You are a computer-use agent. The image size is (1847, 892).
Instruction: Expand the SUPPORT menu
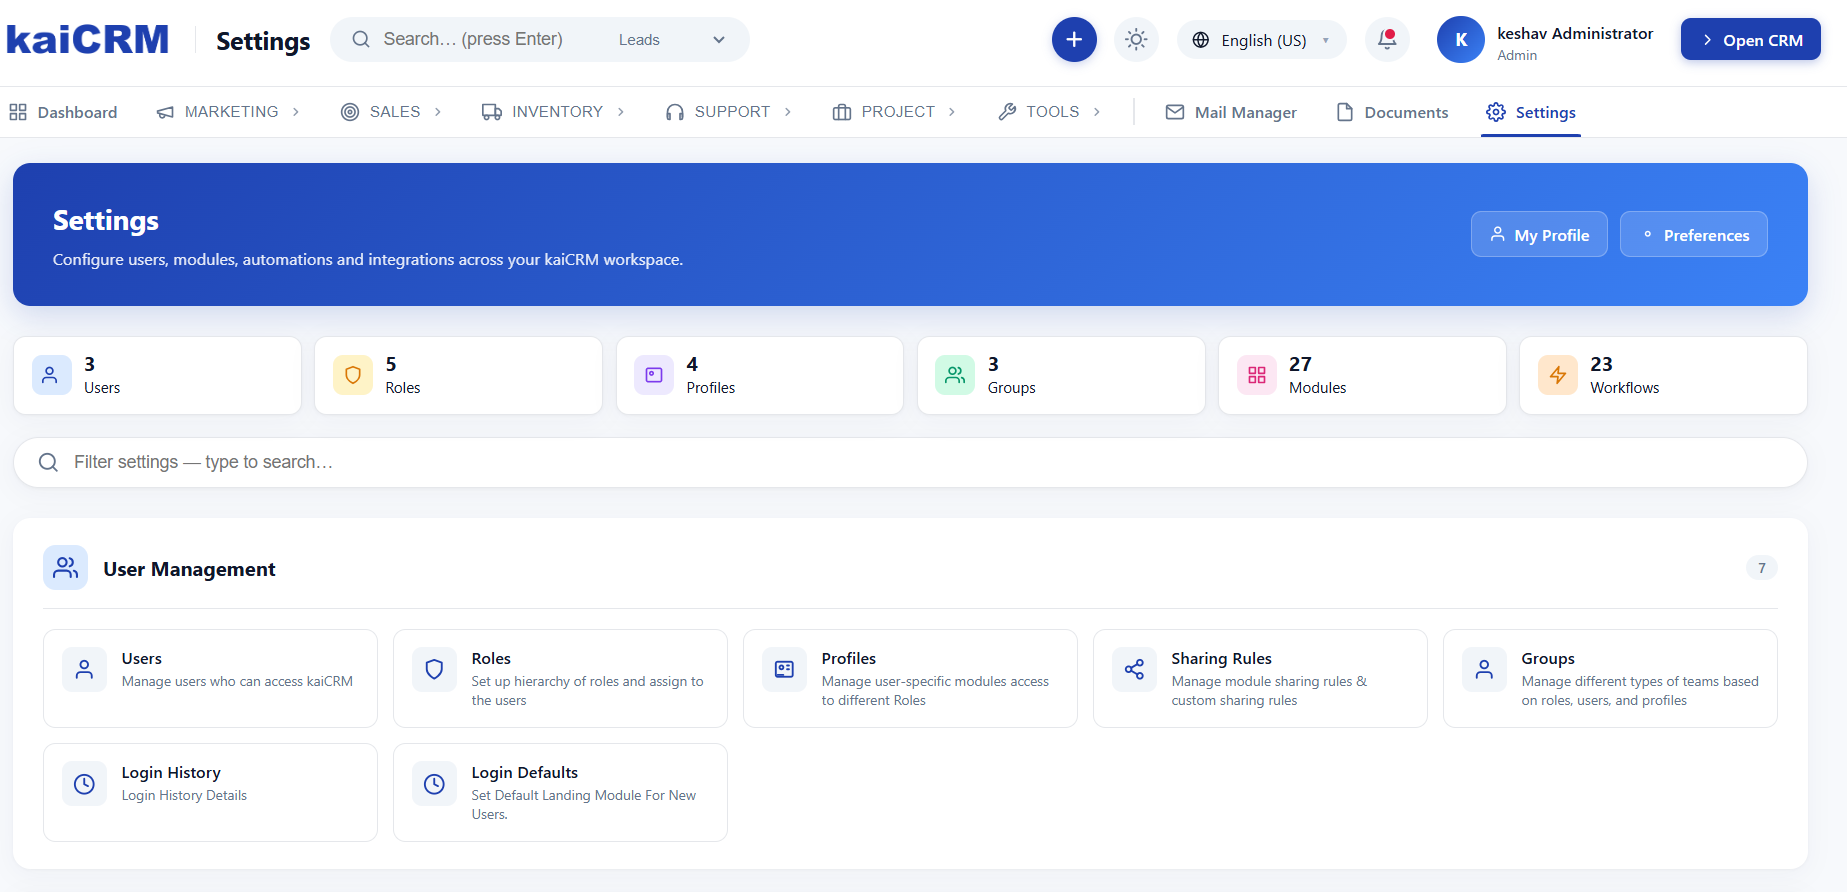(729, 112)
